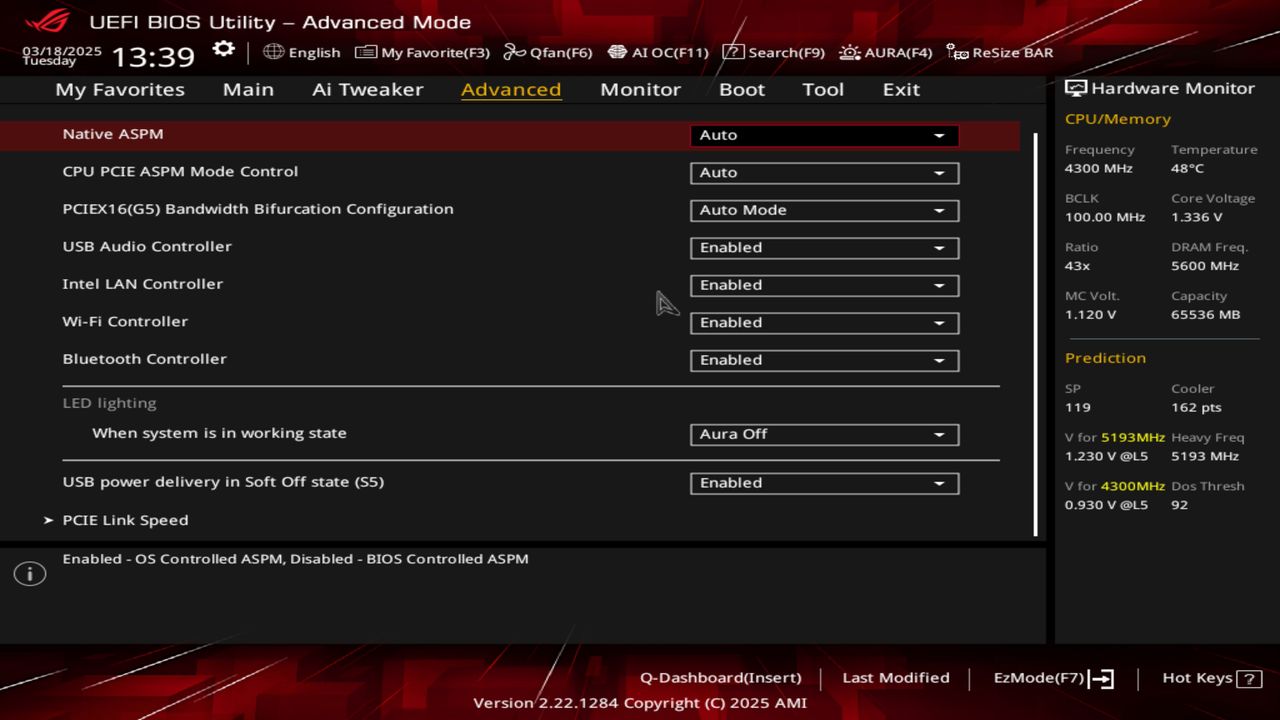Launch Qfan(F6) control
This screenshot has width=1280, height=720.
[x=548, y=52]
